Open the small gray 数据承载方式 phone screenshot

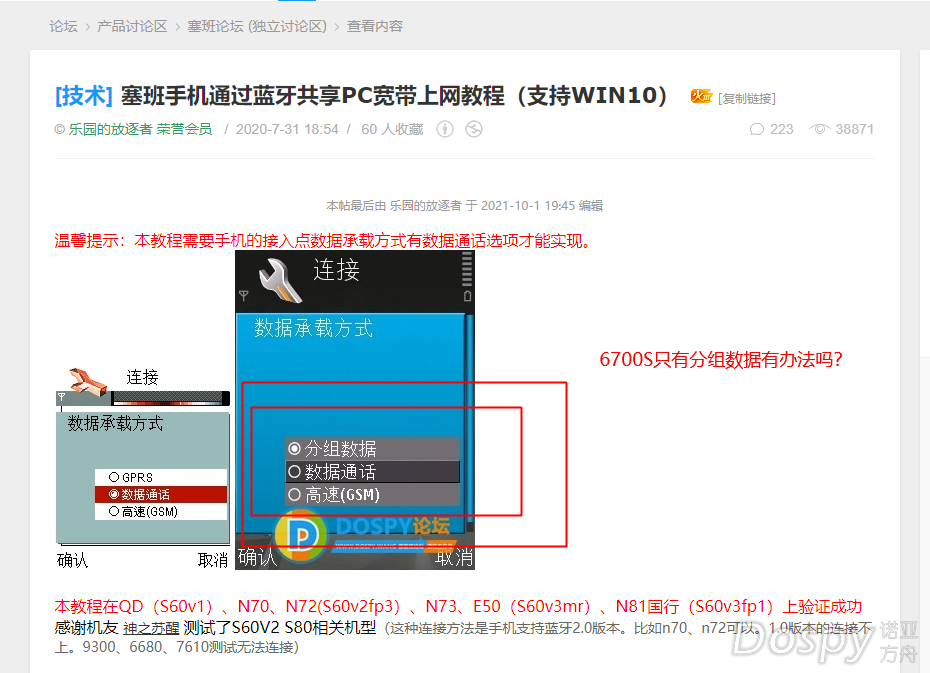tap(143, 468)
